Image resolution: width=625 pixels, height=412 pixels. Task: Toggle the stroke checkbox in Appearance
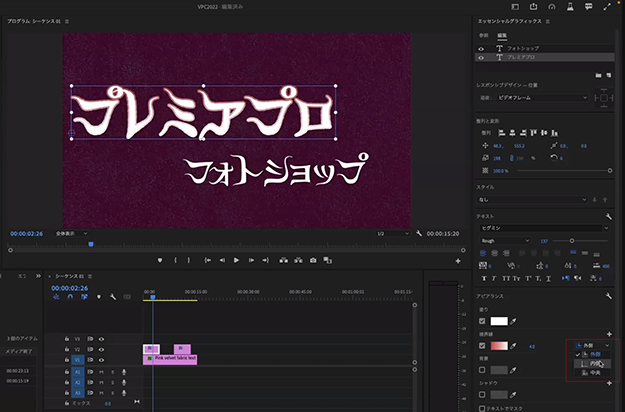point(482,346)
